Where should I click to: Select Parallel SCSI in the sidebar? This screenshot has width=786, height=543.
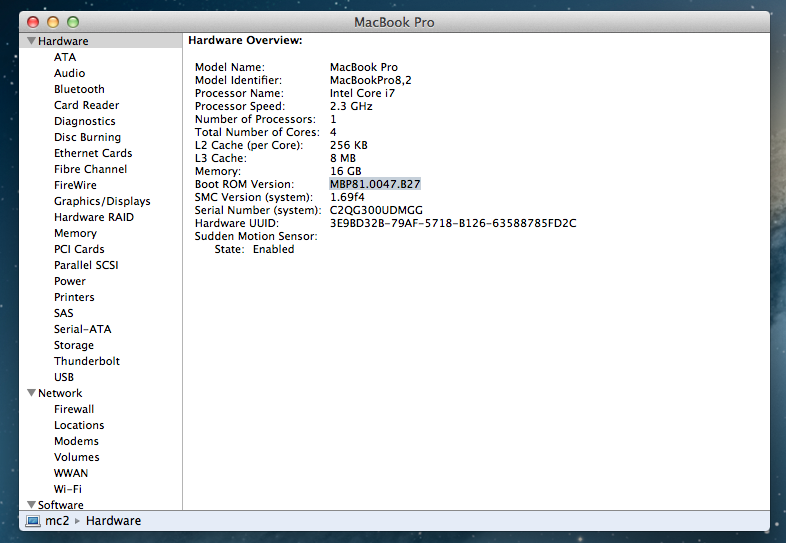pyautogui.click(x=86, y=265)
